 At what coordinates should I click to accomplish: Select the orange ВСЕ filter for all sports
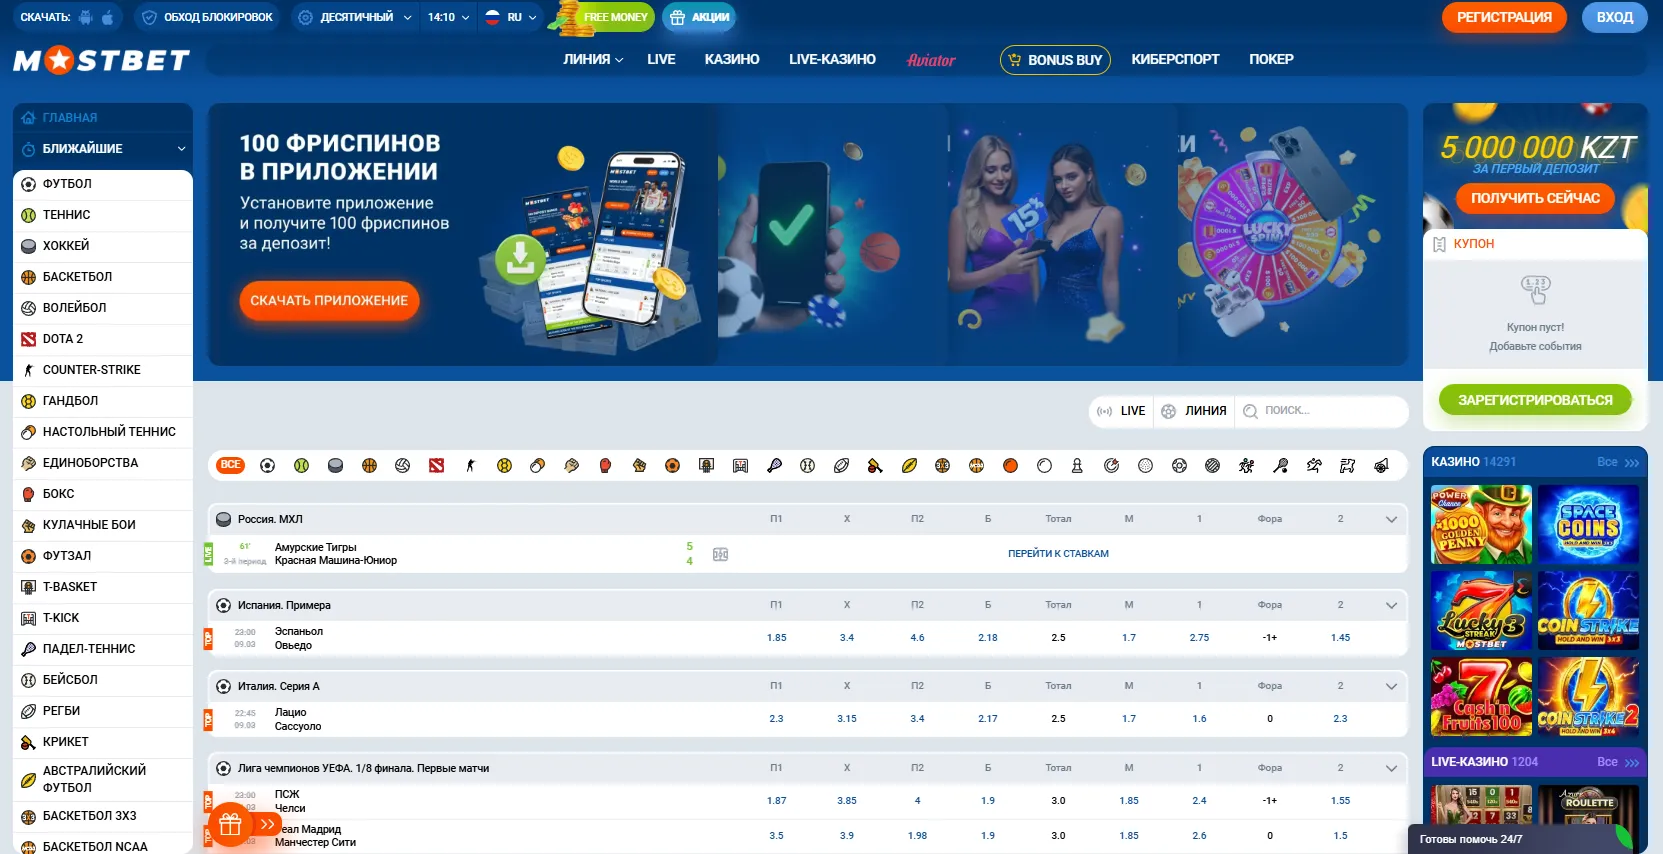(231, 465)
